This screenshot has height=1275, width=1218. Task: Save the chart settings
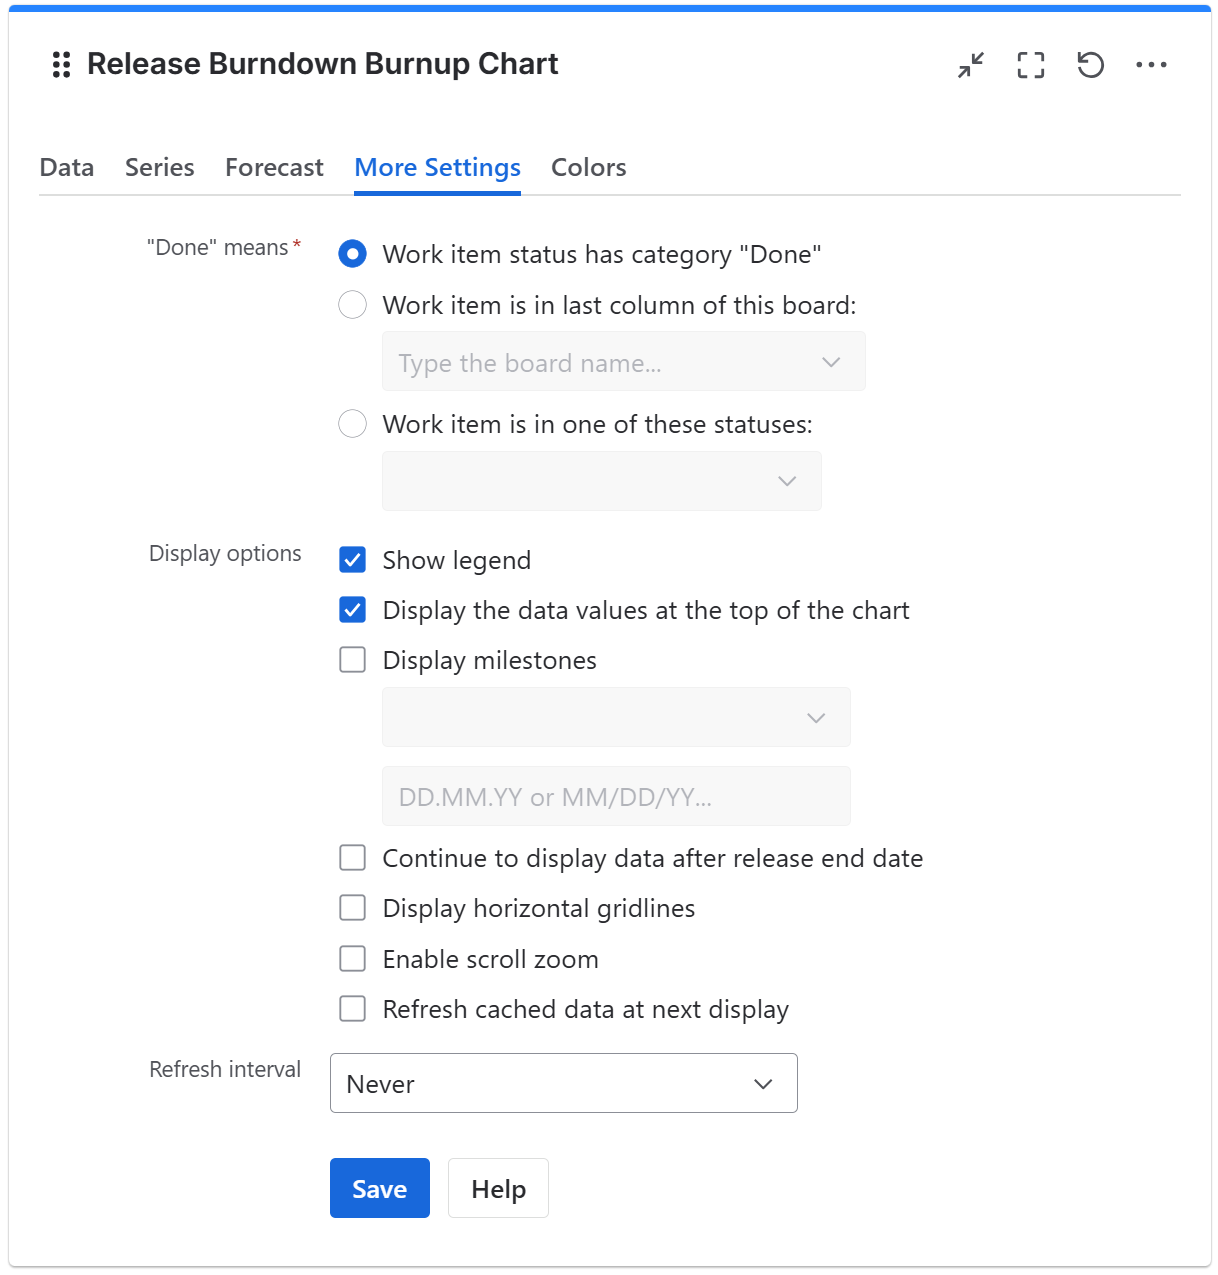[x=379, y=1188]
